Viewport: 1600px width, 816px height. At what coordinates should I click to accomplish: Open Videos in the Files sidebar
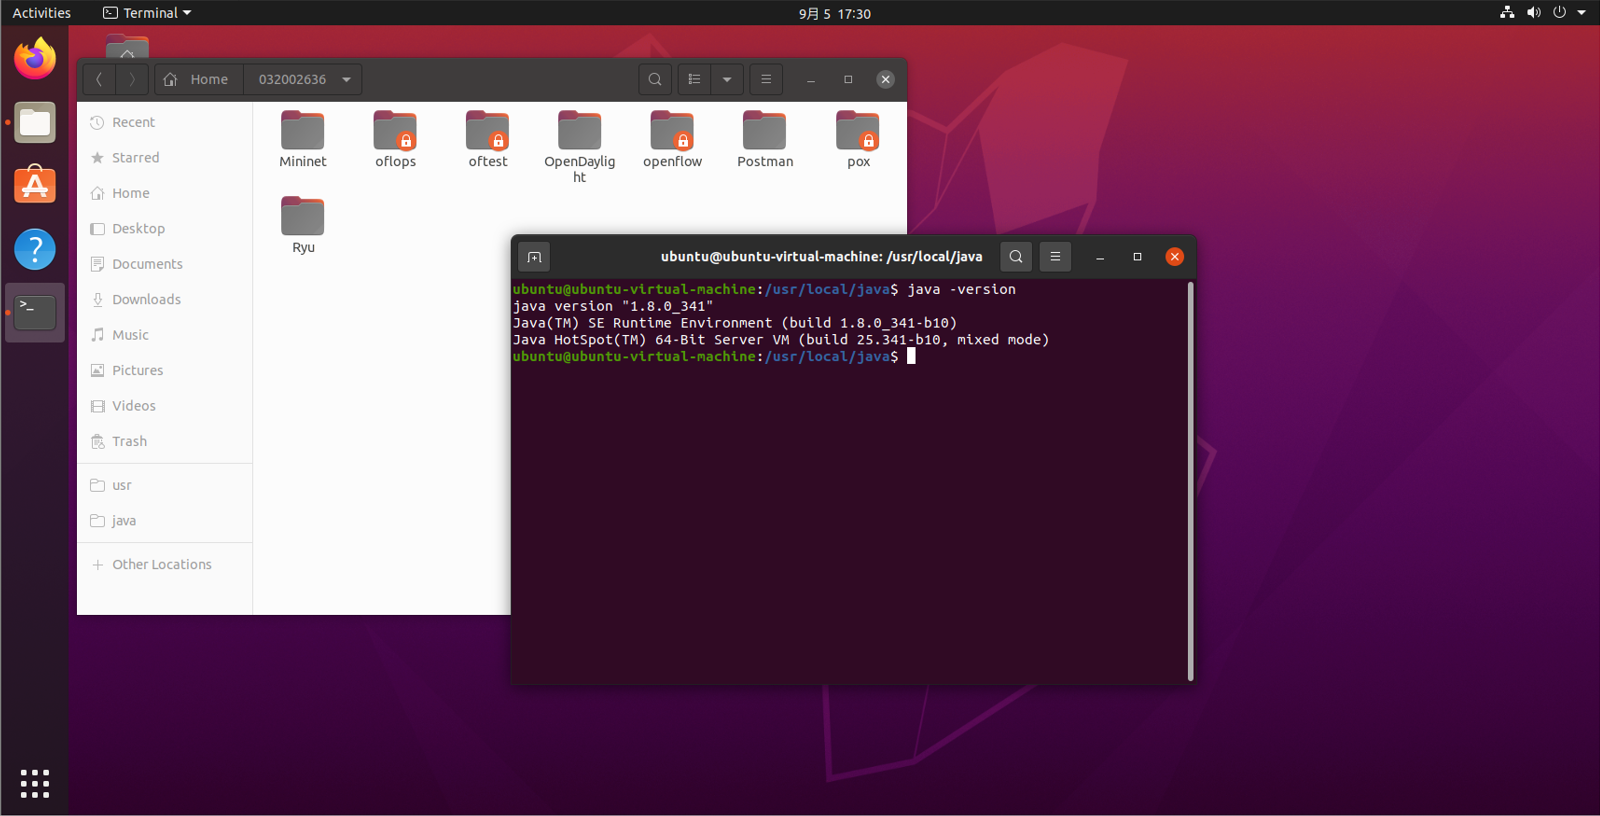click(x=165, y=406)
